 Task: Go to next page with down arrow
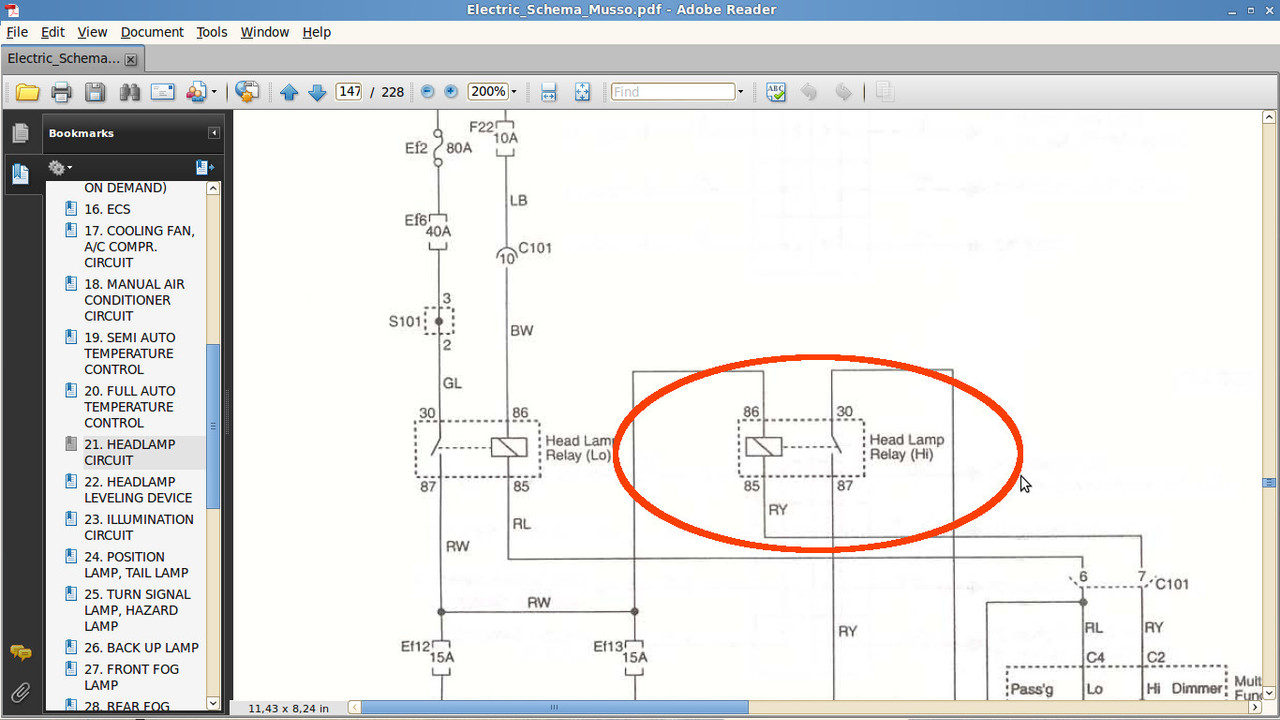point(317,92)
